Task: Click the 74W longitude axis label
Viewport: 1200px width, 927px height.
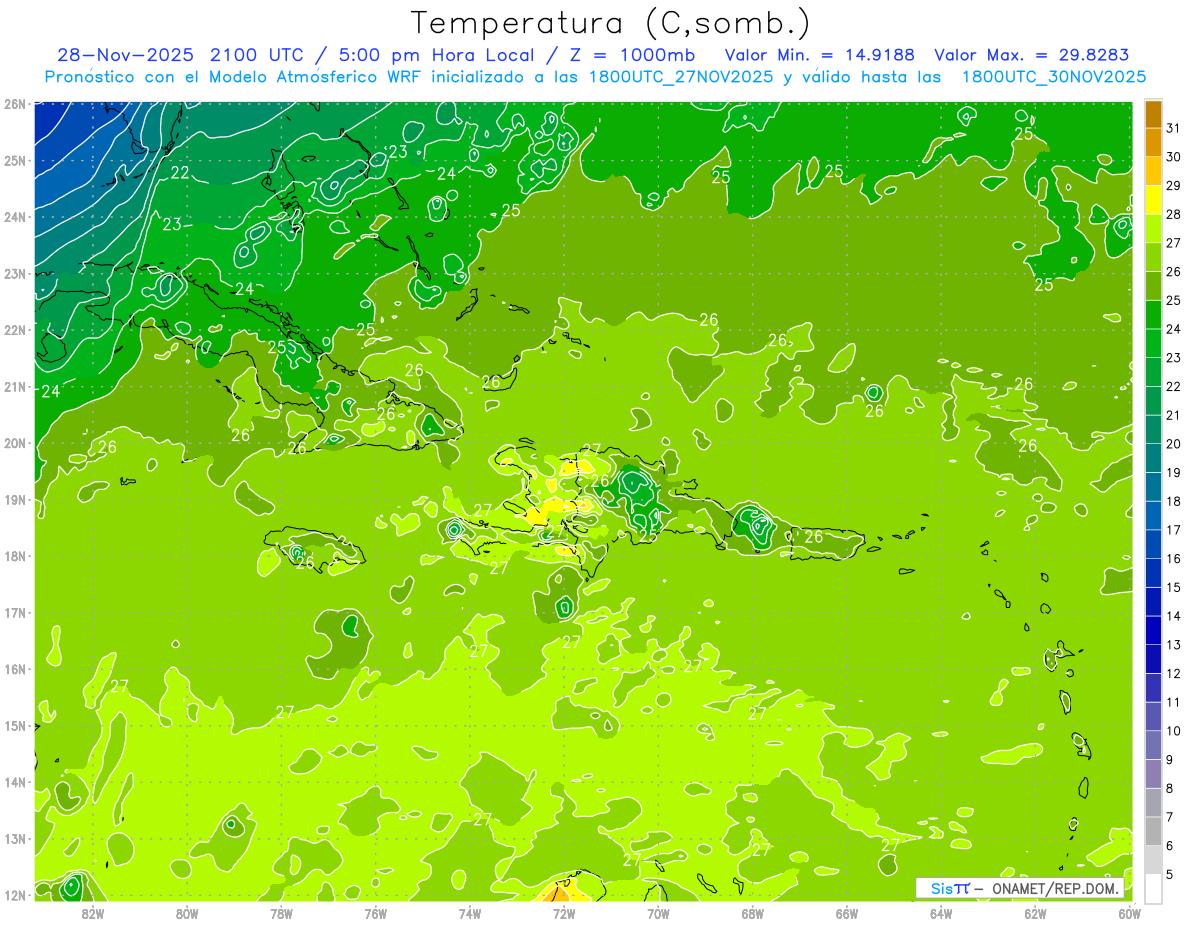Action: tap(470, 913)
